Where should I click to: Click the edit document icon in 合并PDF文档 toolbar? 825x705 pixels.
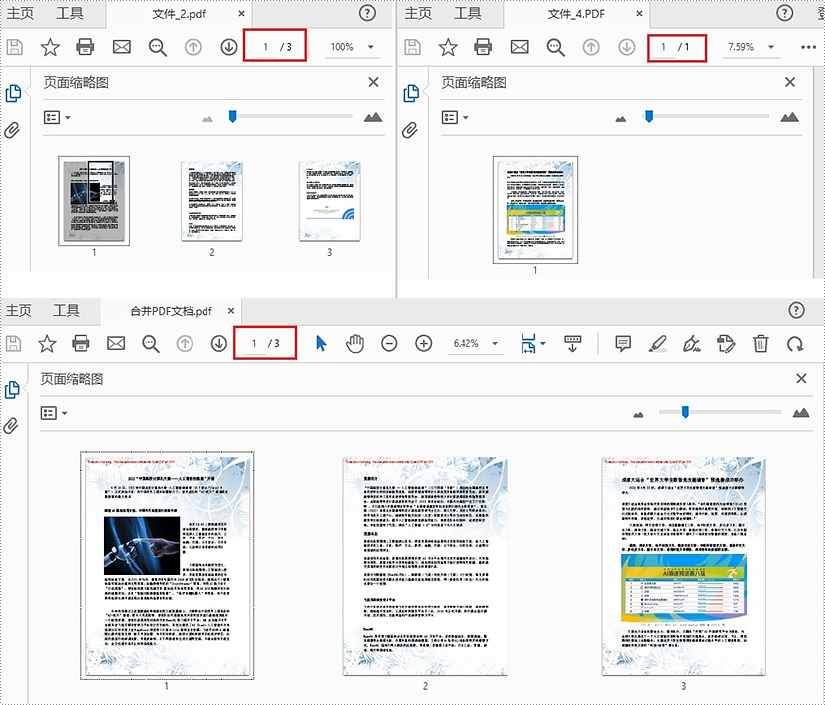click(x=726, y=344)
